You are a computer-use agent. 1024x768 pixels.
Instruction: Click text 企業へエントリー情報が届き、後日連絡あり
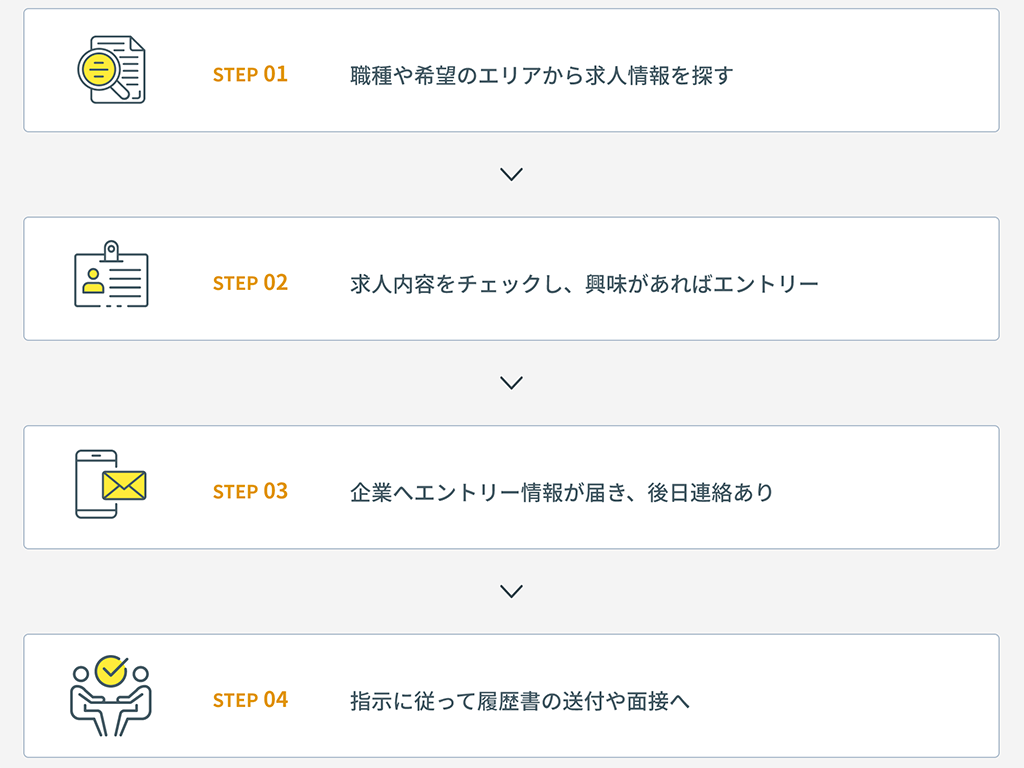click(562, 492)
